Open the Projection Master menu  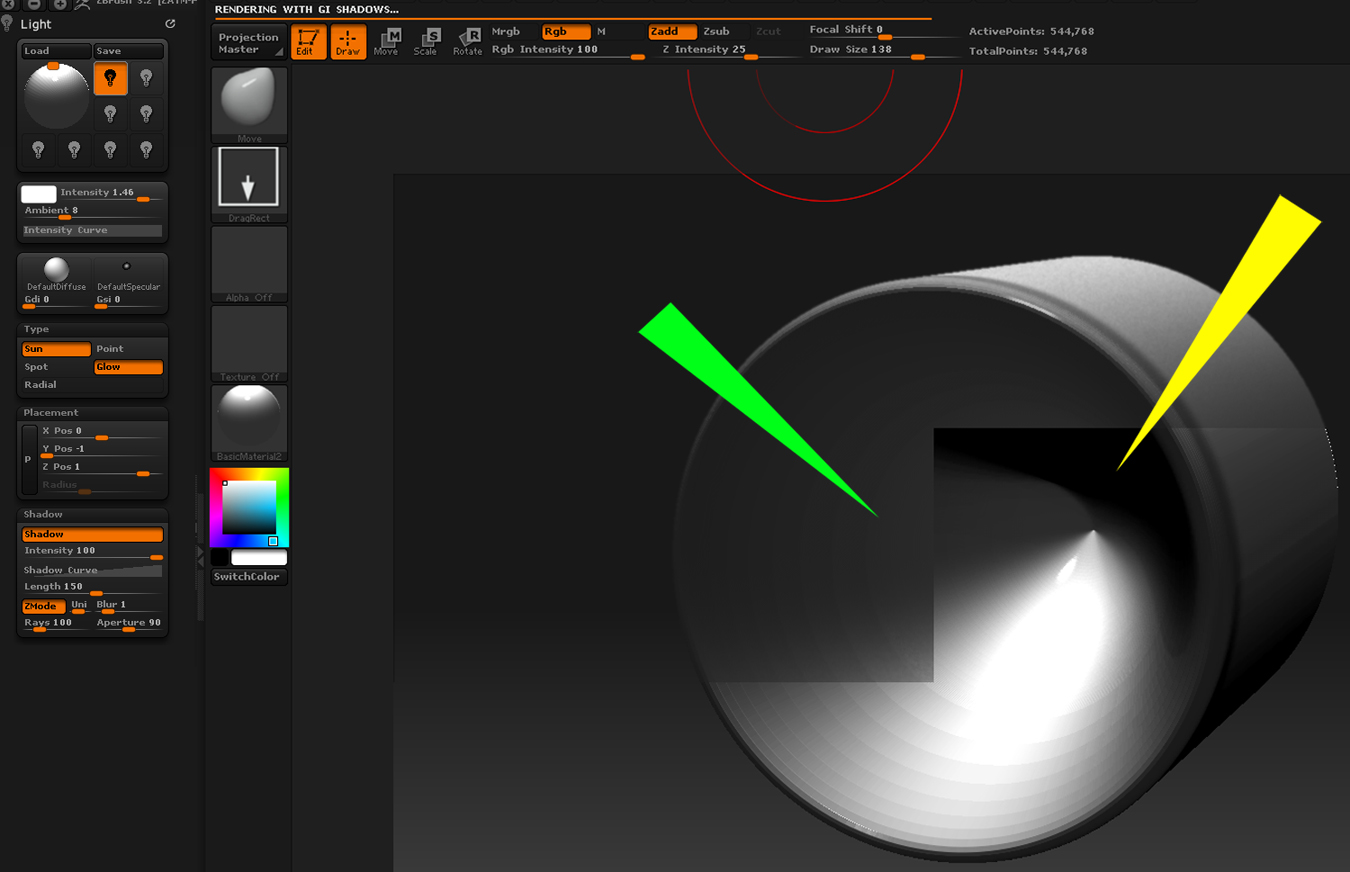click(x=249, y=42)
